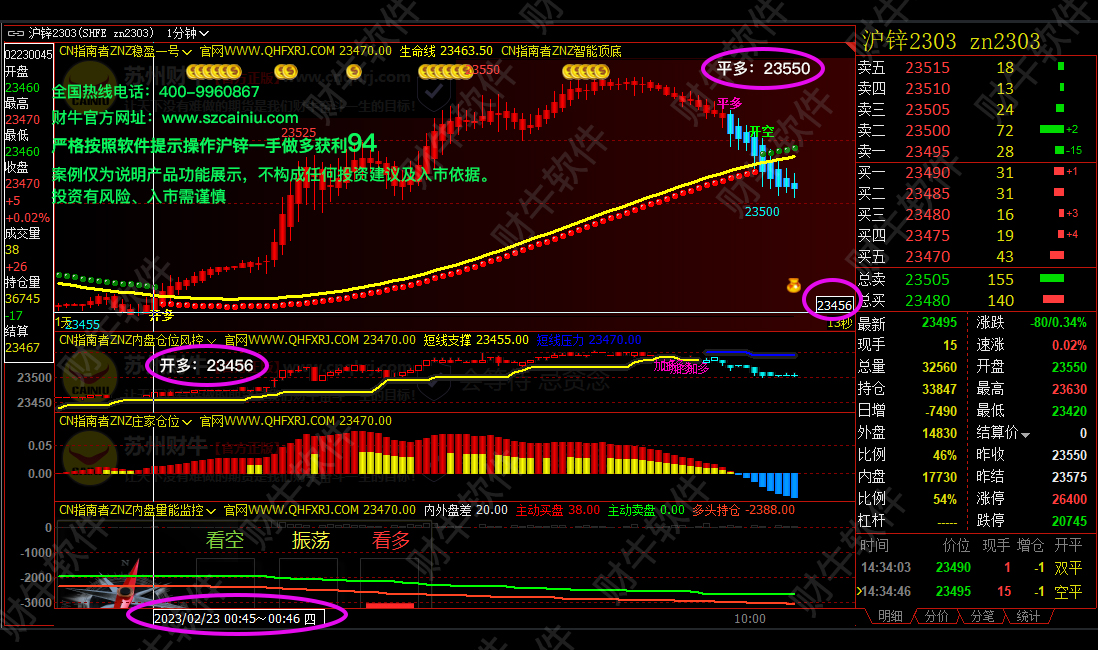Click the 短线支撑 23455.00 value
The height and width of the screenshot is (650, 1098).
pos(476,340)
